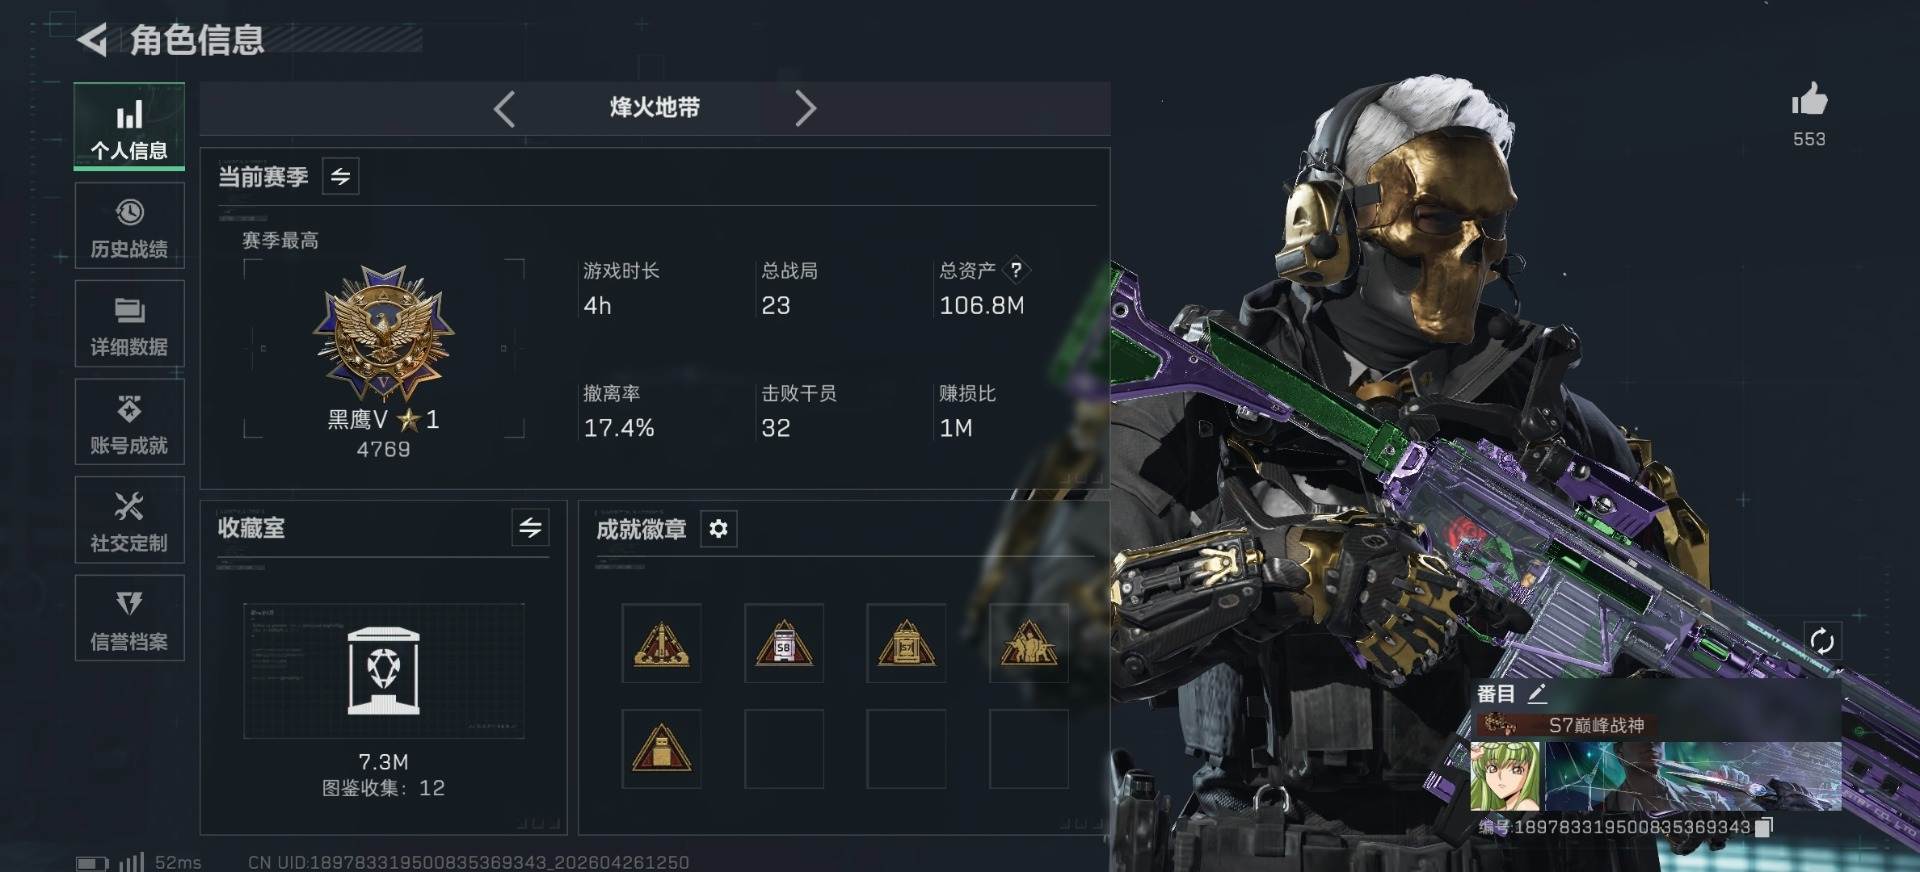The height and width of the screenshot is (872, 1920).
Task: Toggle the 收藏室 swap button
Action: (530, 527)
